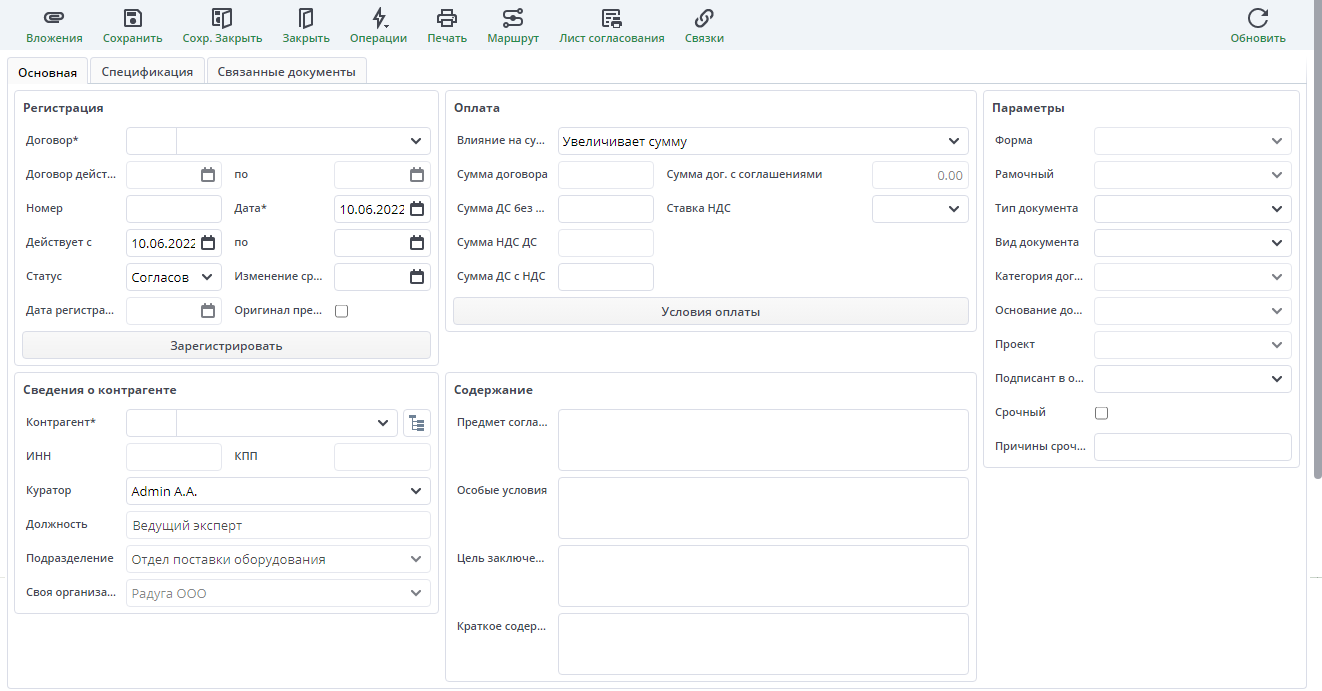Open calendar for Договор действует start date
The height and width of the screenshot is (691, 1322).
pos(208,175)
